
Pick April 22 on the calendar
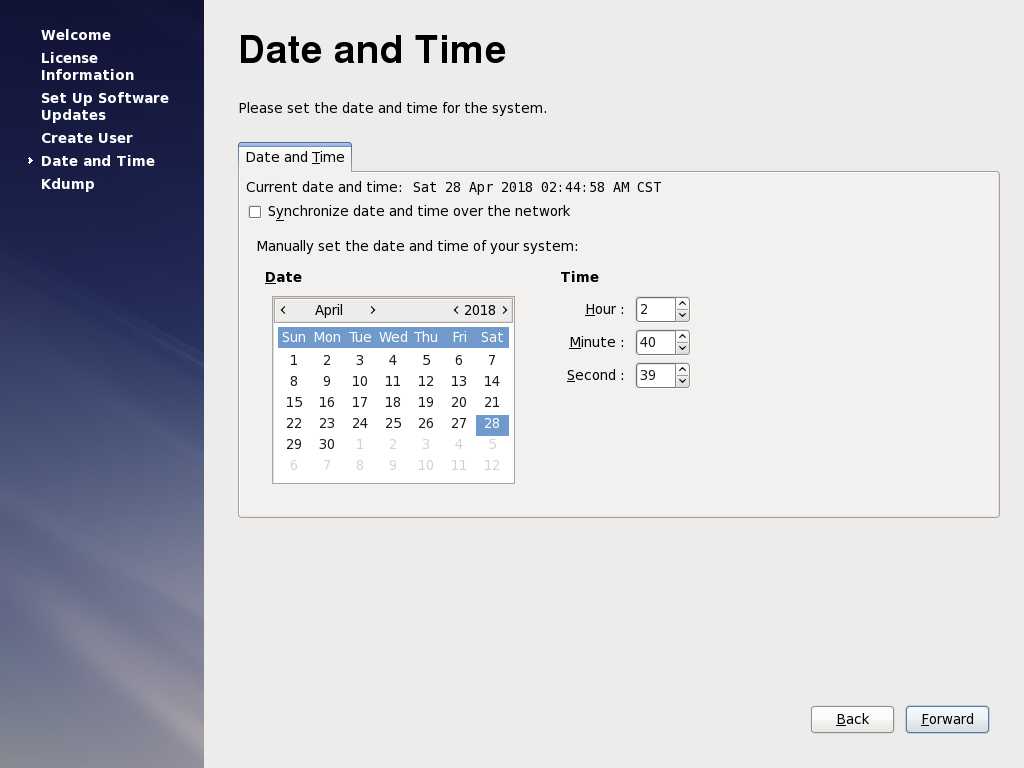tap(294, 424)
